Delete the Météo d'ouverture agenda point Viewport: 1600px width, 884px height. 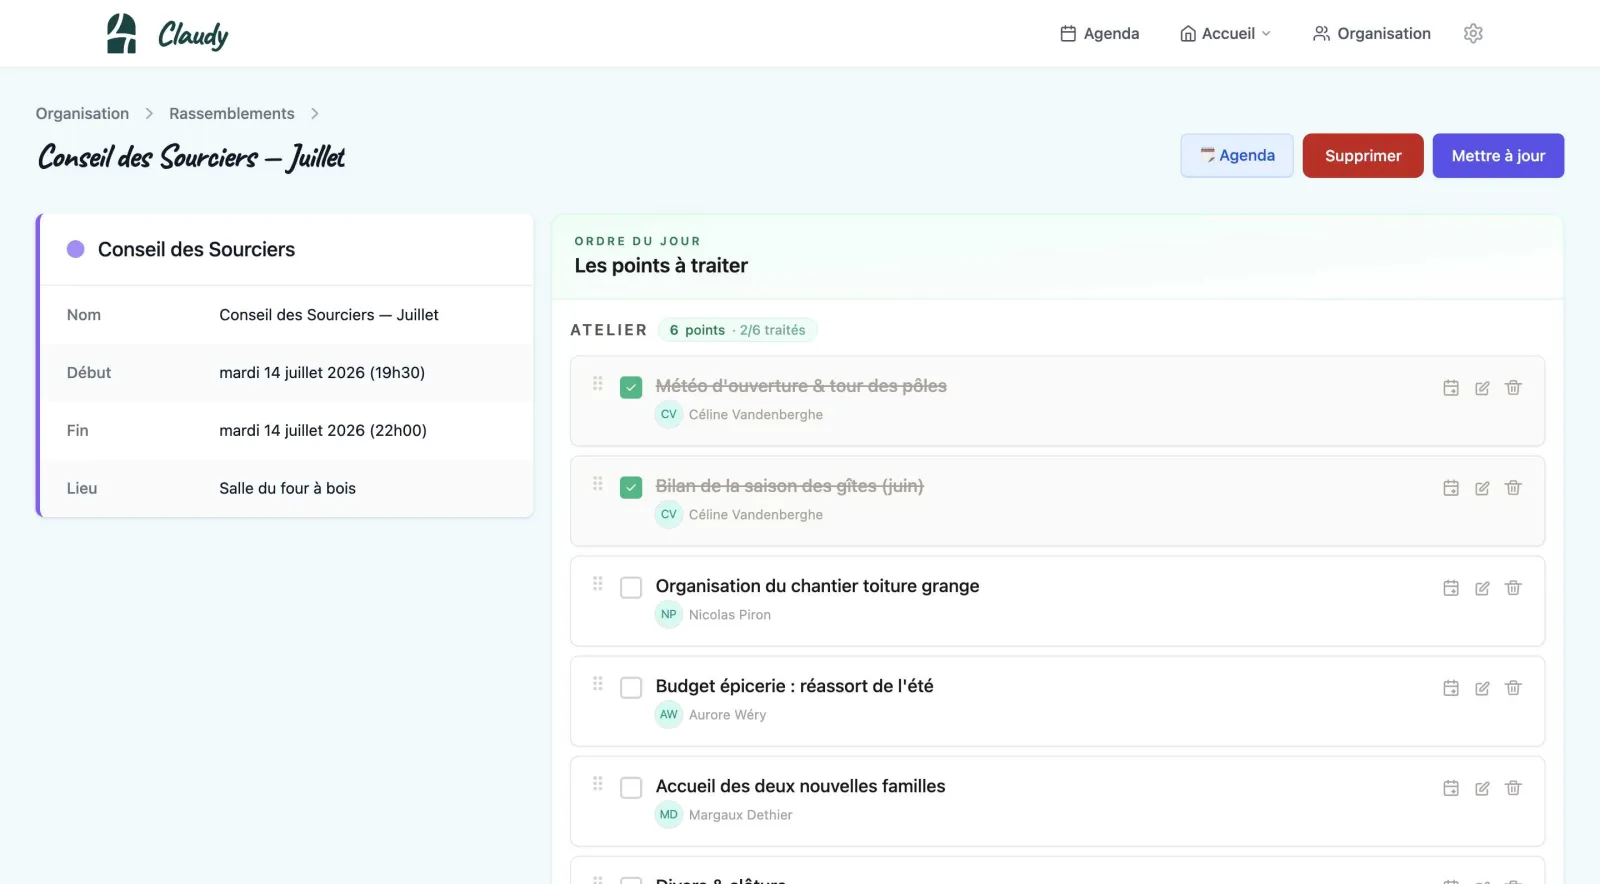tap(1513, 388)
